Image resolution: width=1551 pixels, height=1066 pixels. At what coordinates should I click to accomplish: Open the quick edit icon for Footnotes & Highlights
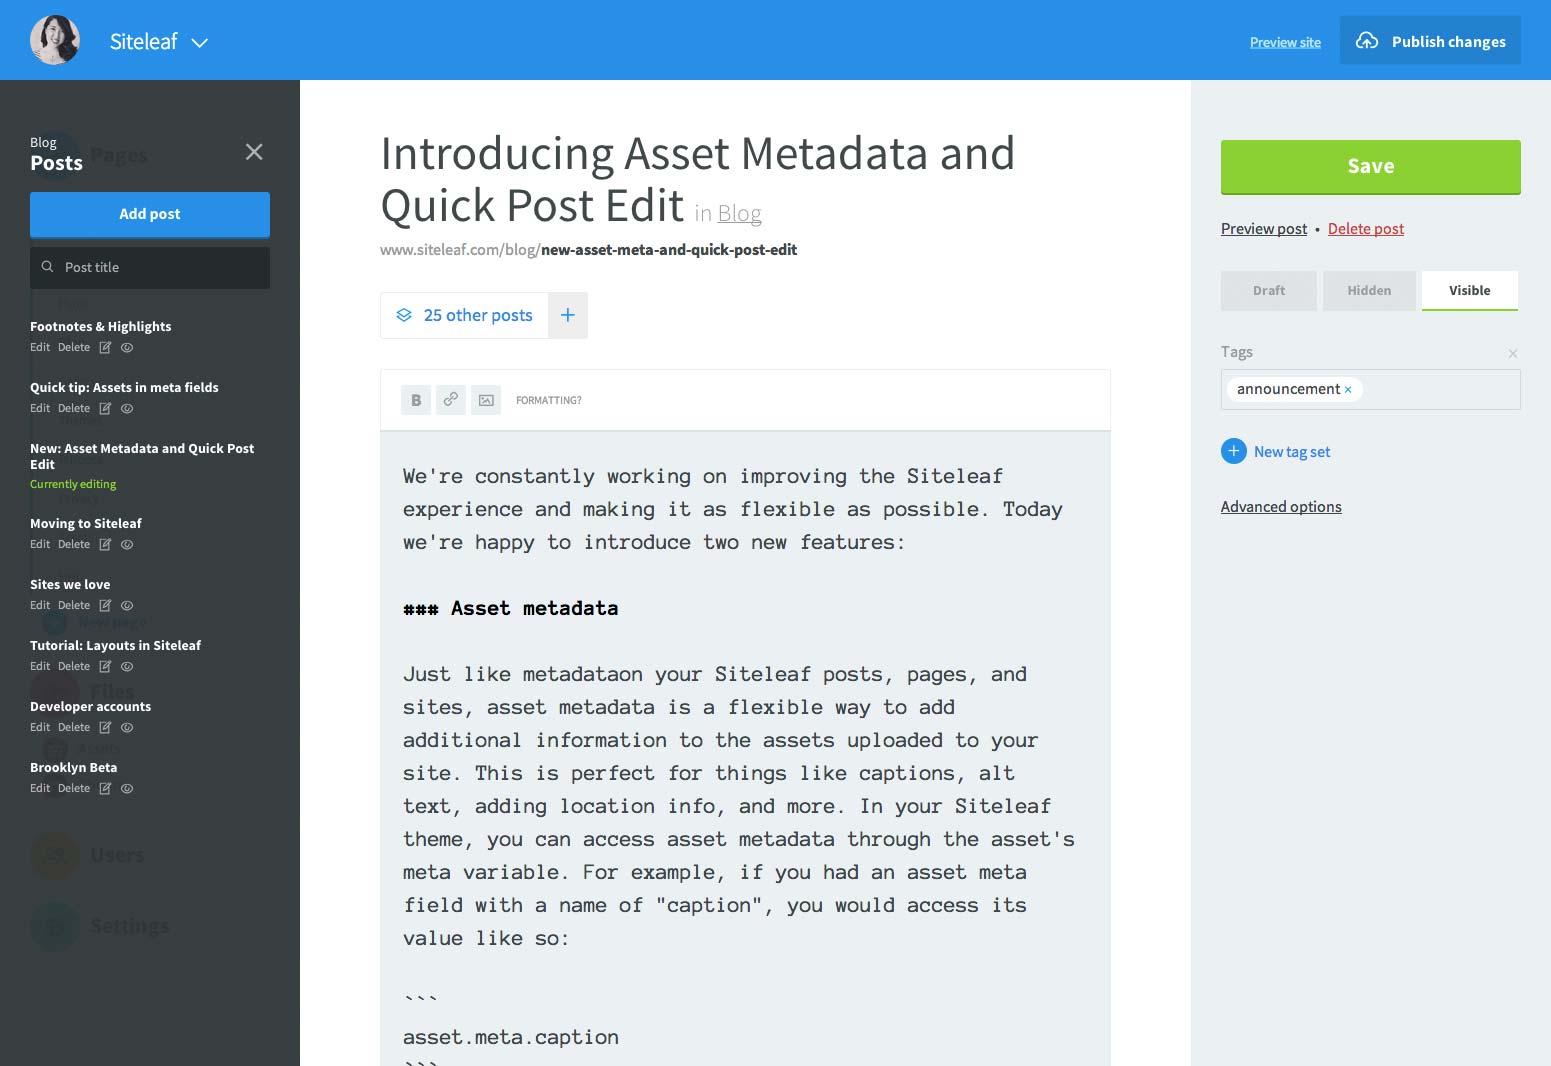pyautogui.click(x=104, y=347)
